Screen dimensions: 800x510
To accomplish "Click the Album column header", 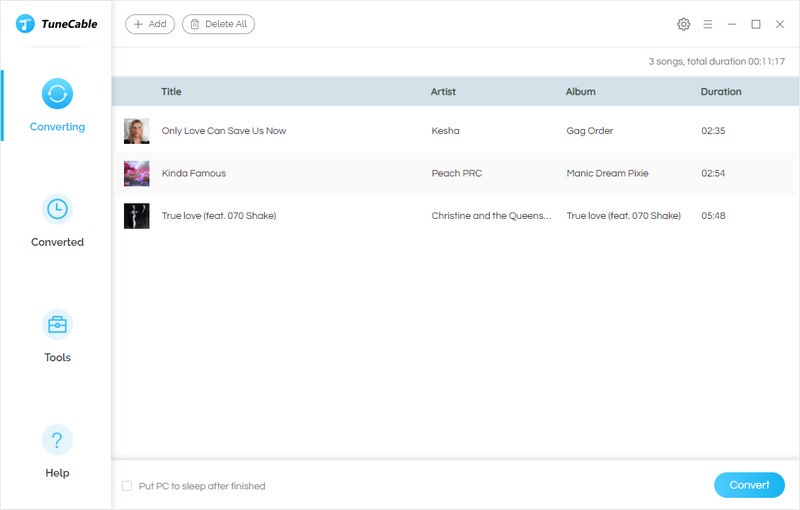I will point(581,92).
